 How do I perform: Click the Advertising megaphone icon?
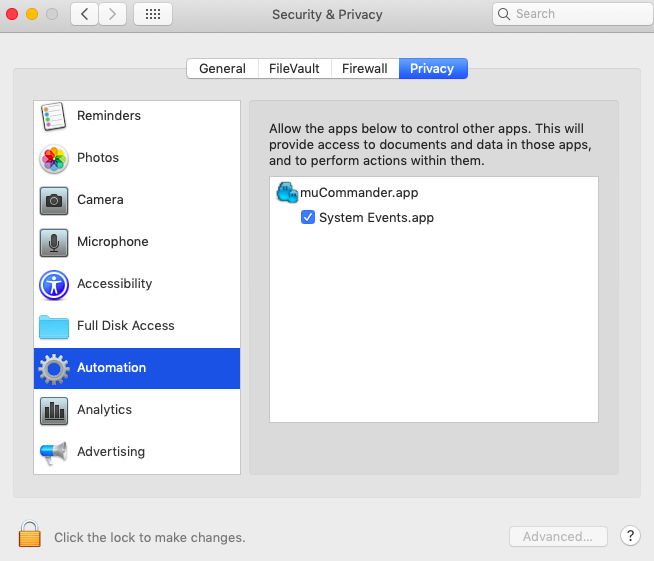click(53, 453)
